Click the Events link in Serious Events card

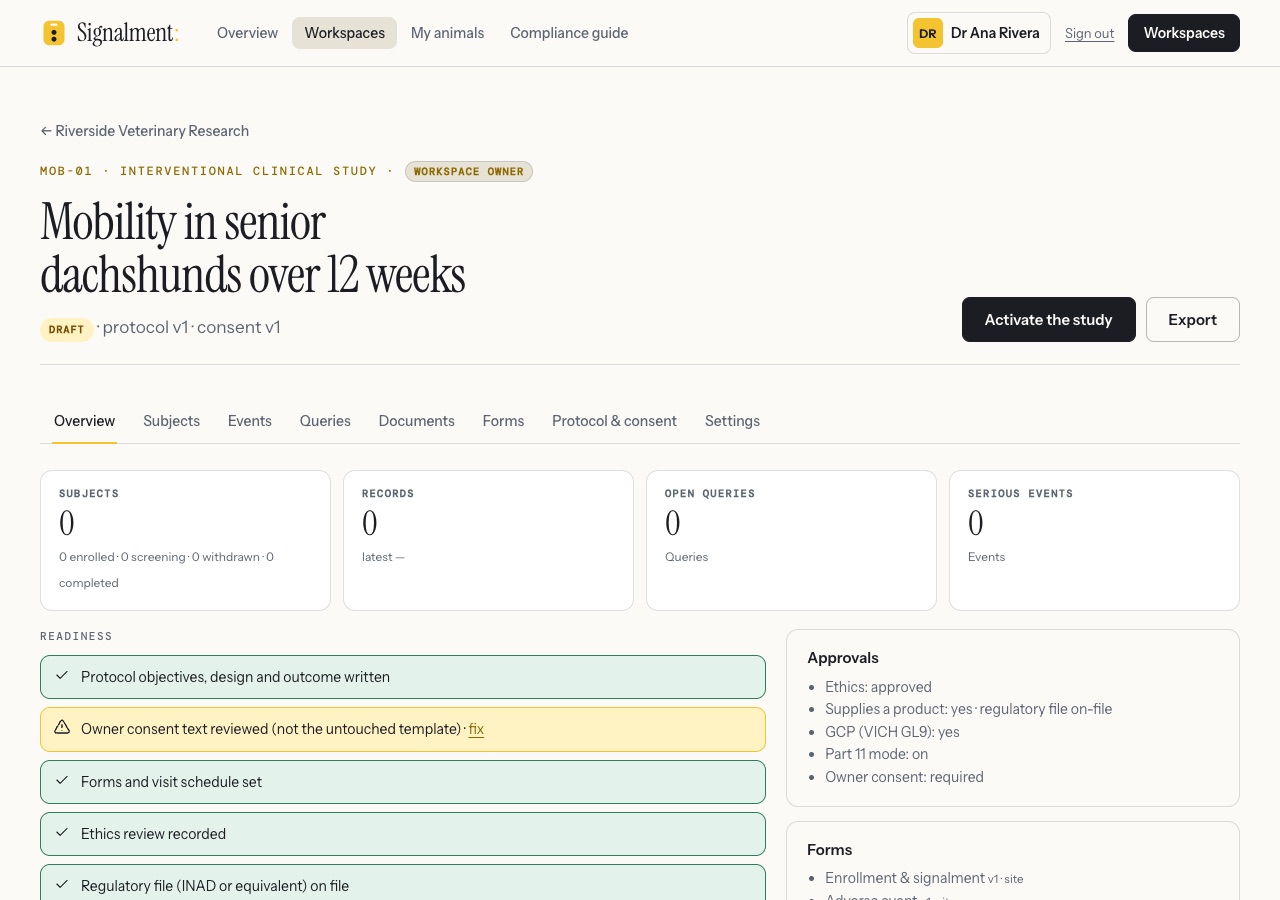(986, 557)
